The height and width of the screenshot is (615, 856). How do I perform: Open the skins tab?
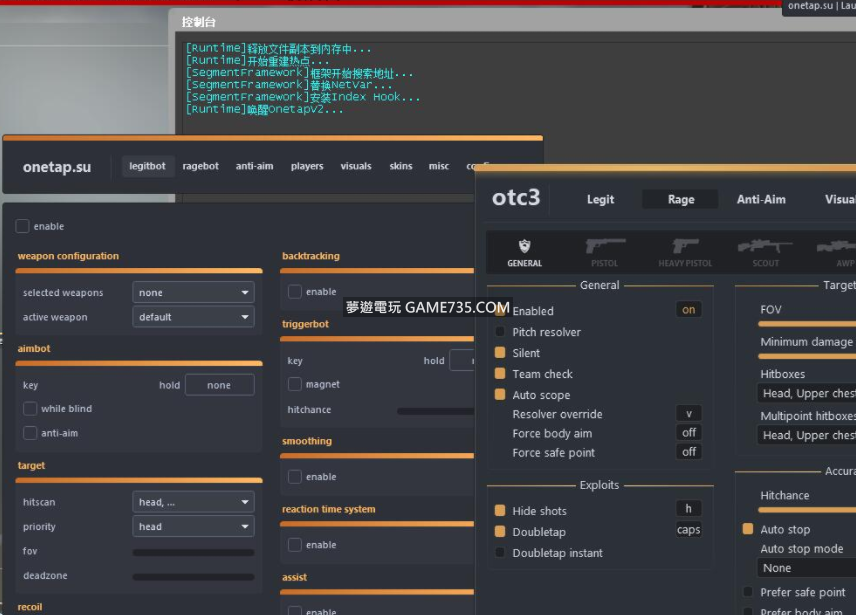(x=401, y=166)
